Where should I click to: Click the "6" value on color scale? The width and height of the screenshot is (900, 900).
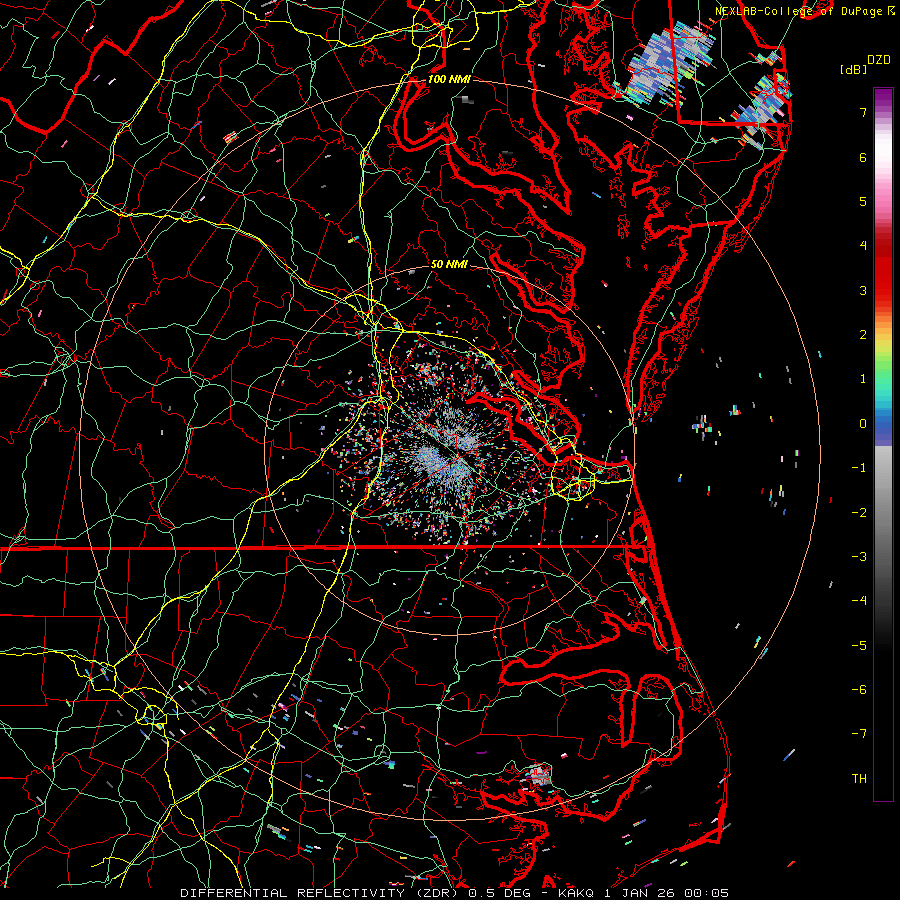(x=863, y=157)
